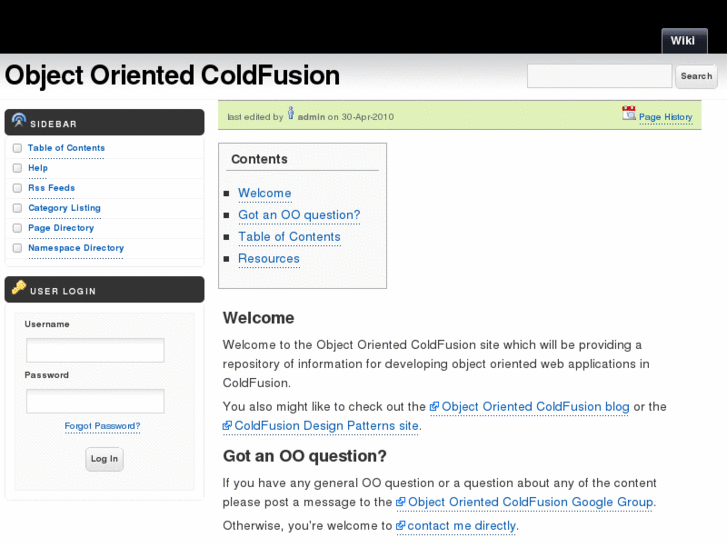
Task: Click the Search button
Action: (696, 76)
